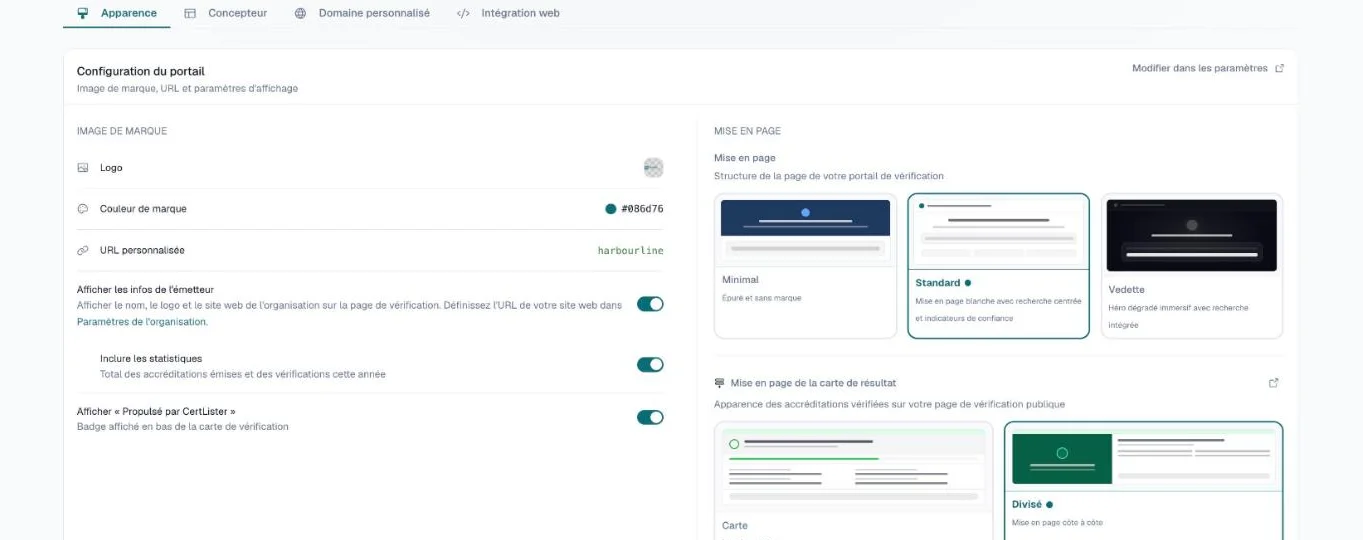Open Paramètres de l'organisation link
The width and height of the screenshot is (1363, 540).
coord(141,322)
